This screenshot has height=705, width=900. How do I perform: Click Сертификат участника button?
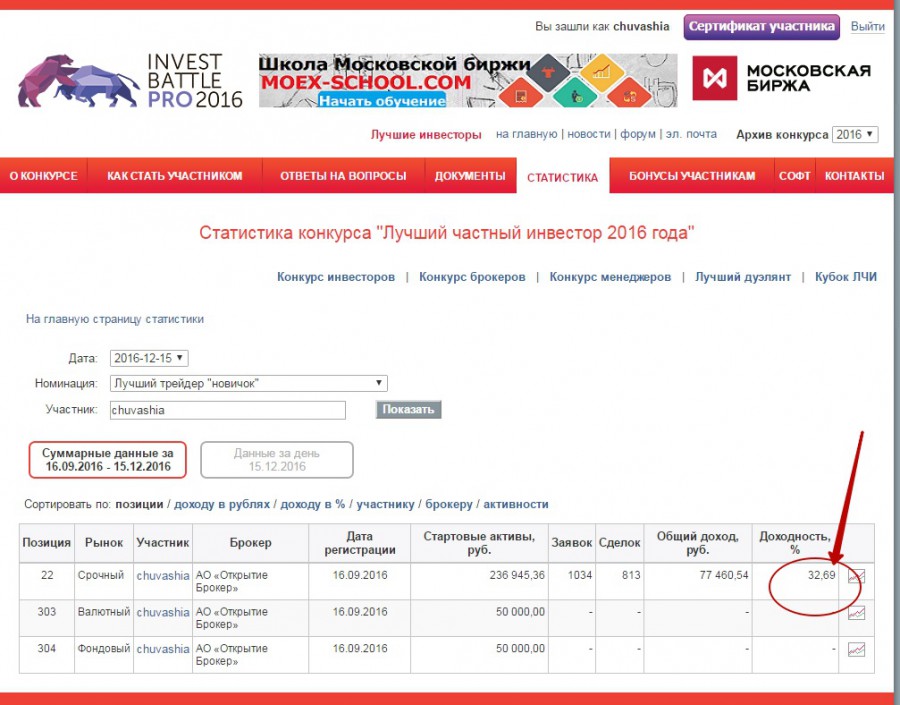tap(761, 27)
